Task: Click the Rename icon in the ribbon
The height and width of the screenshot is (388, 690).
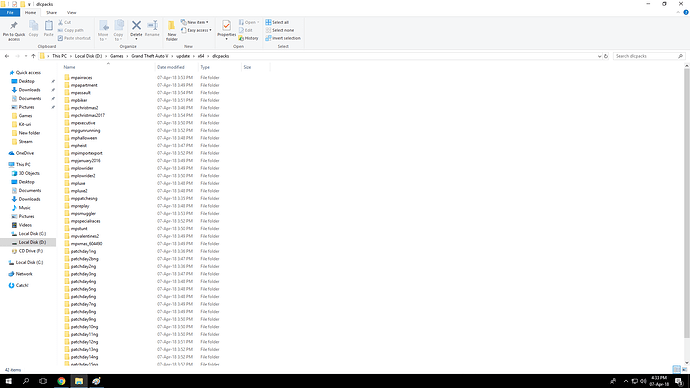Action: 152,26
